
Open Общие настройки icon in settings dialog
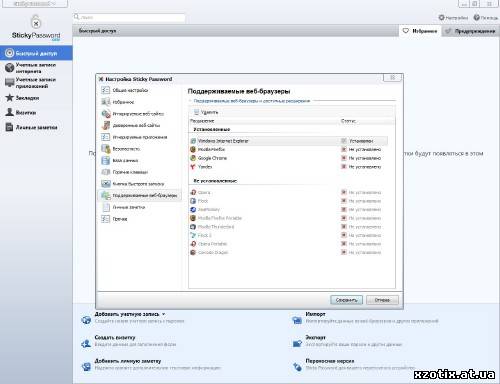pos(106,90)
